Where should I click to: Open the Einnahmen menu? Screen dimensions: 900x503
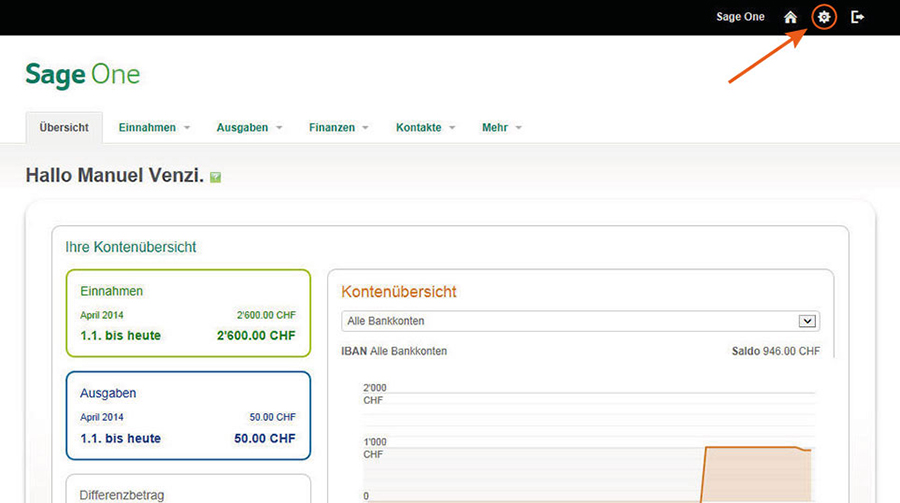[147, 127]
